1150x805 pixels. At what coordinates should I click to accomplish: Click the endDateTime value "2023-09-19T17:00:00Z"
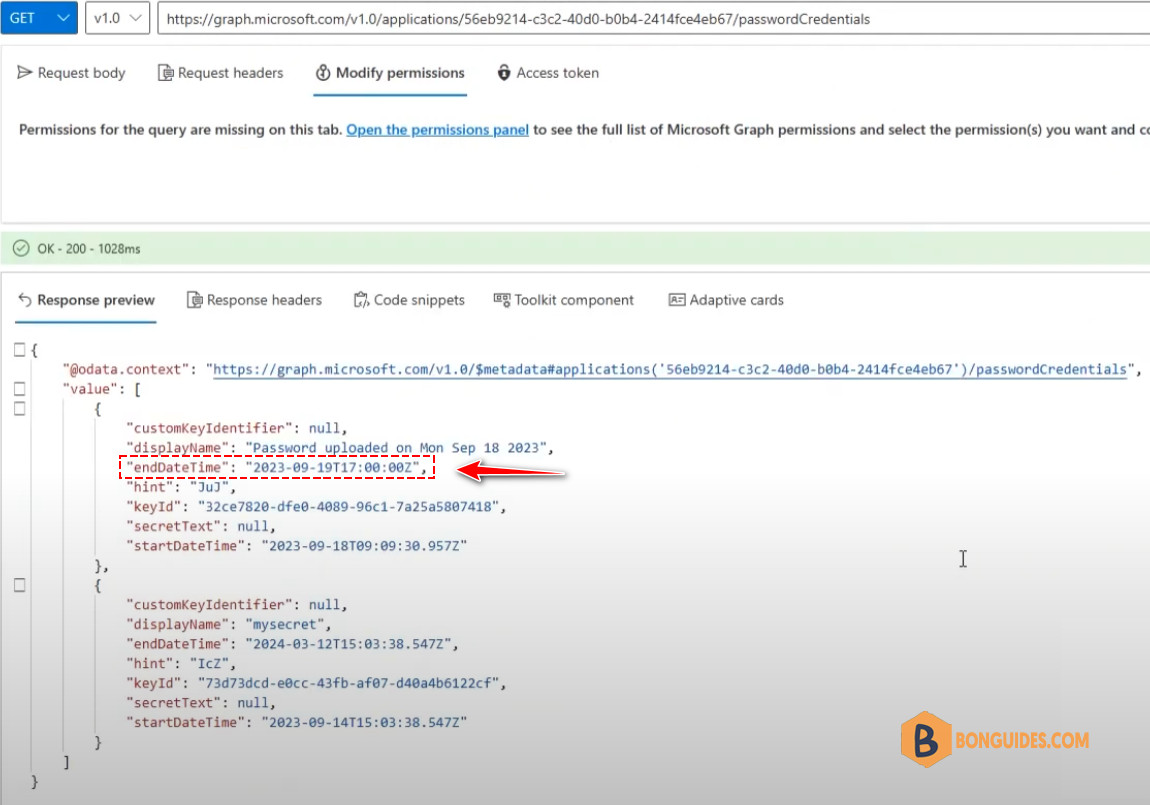(332, 468)
